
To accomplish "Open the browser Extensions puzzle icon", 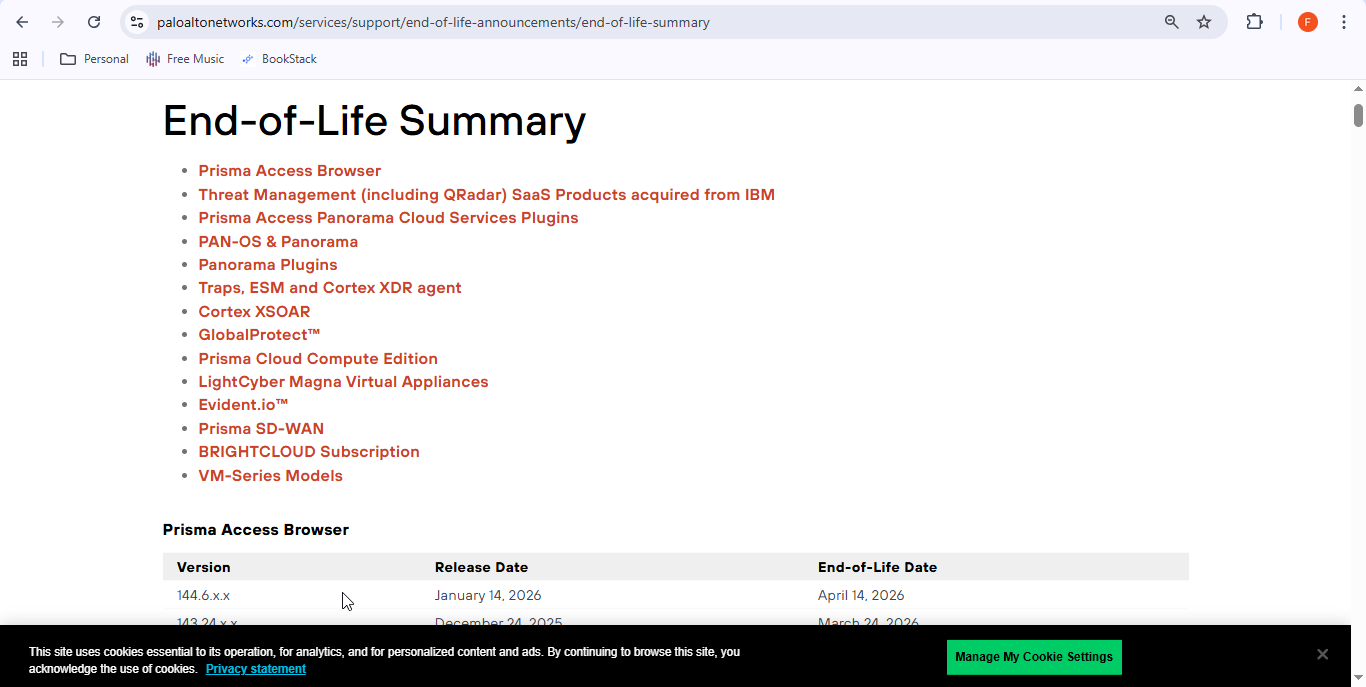I will pyautogui.click(x=1254, y=22).
